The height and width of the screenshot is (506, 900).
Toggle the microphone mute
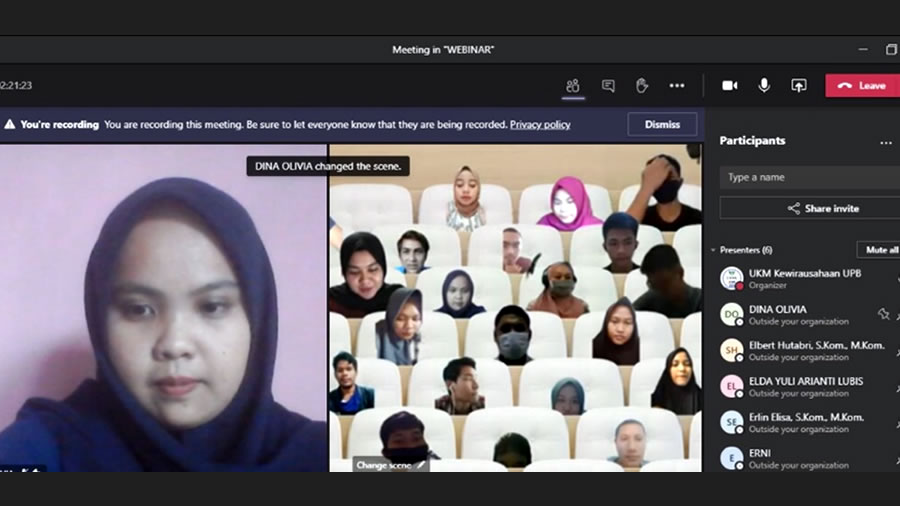click(764, 86)
